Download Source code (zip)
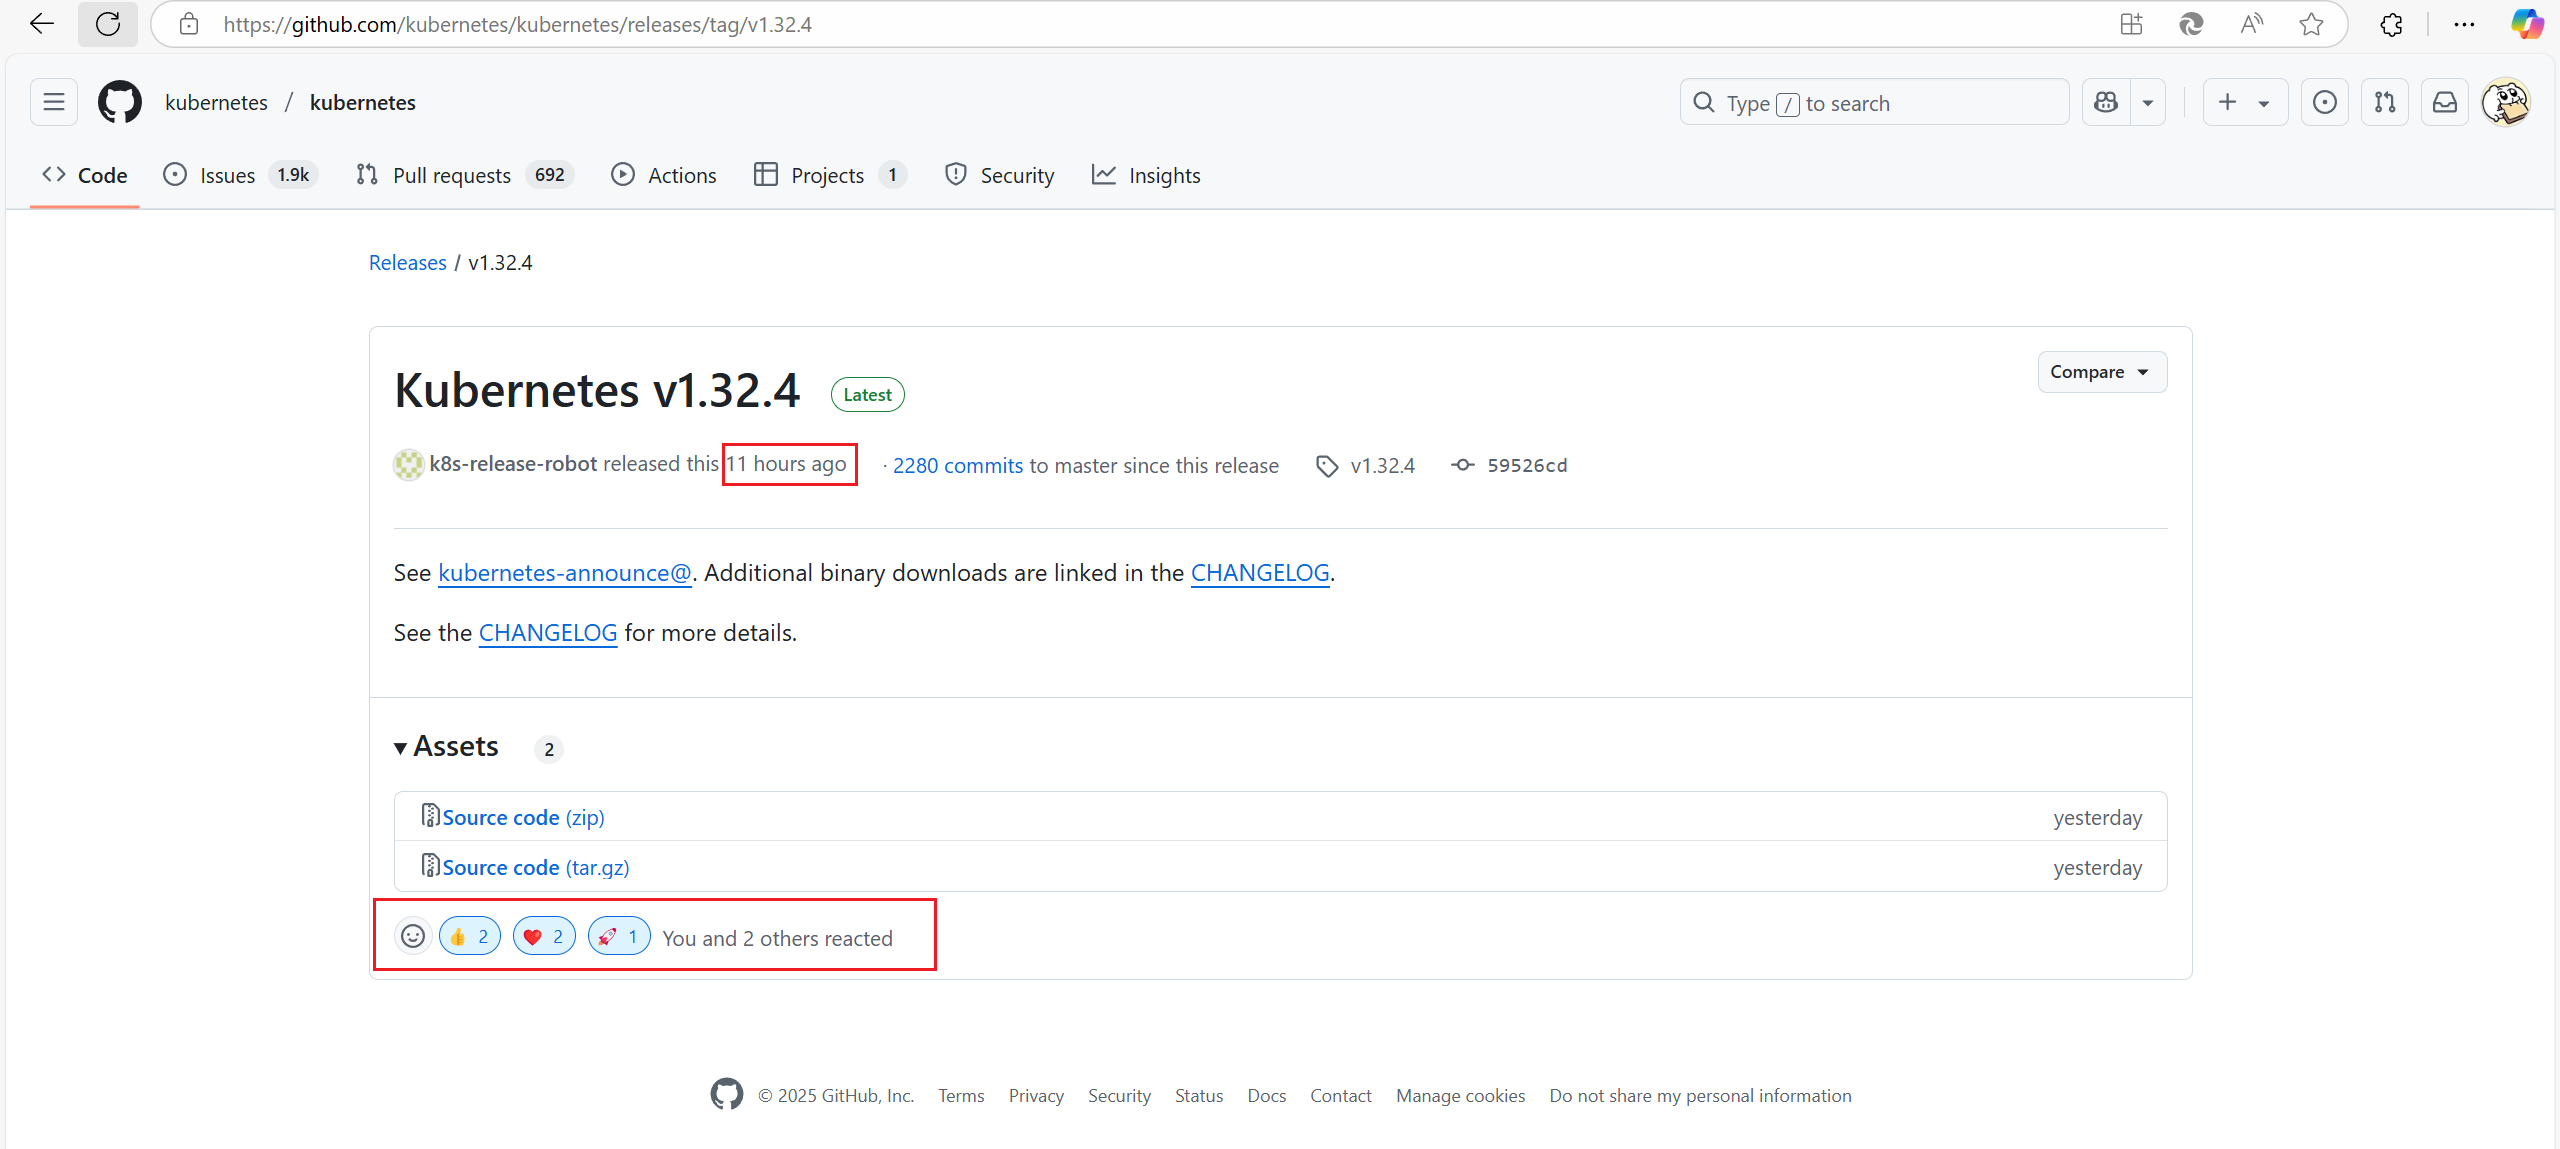2560x1149 pixels. (523, 818)
